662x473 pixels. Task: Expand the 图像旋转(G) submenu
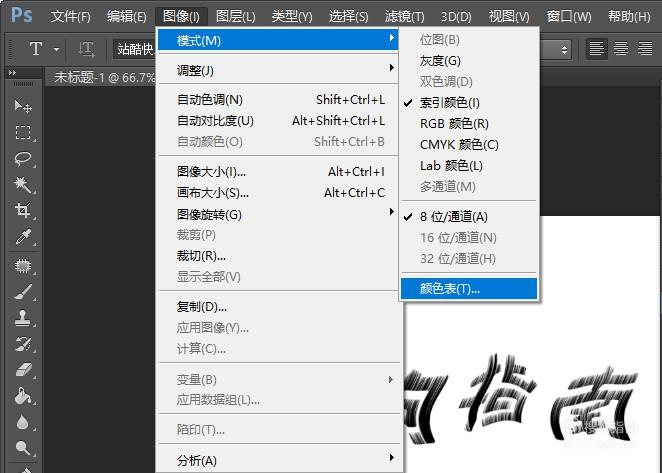(278, 214)
